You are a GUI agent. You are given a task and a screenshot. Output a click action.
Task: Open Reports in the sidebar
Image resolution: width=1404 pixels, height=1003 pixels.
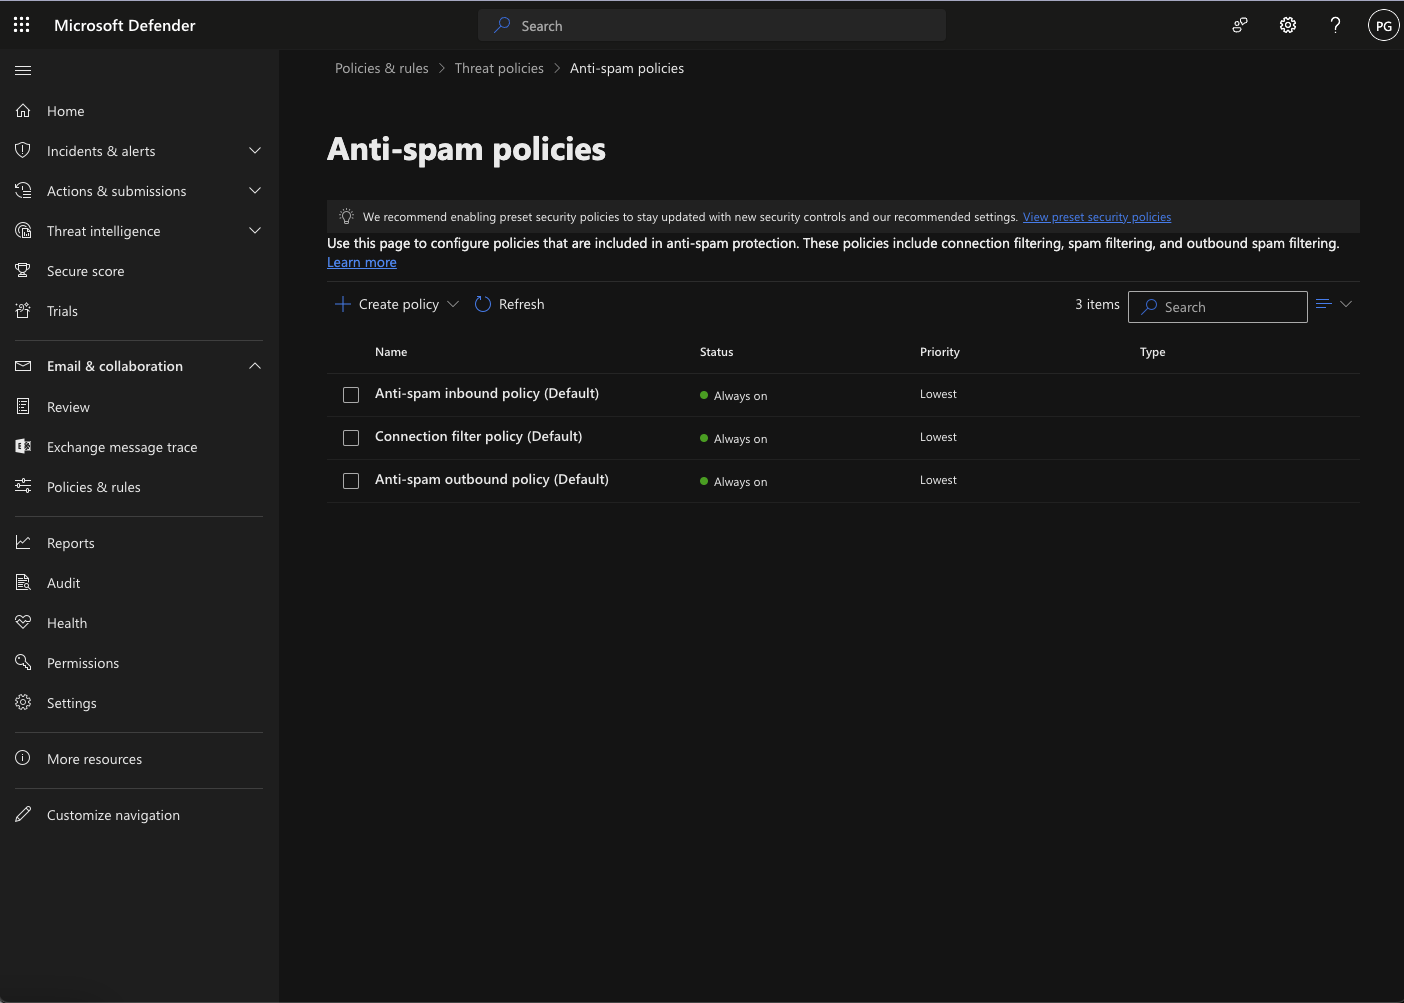coord(71,543)
